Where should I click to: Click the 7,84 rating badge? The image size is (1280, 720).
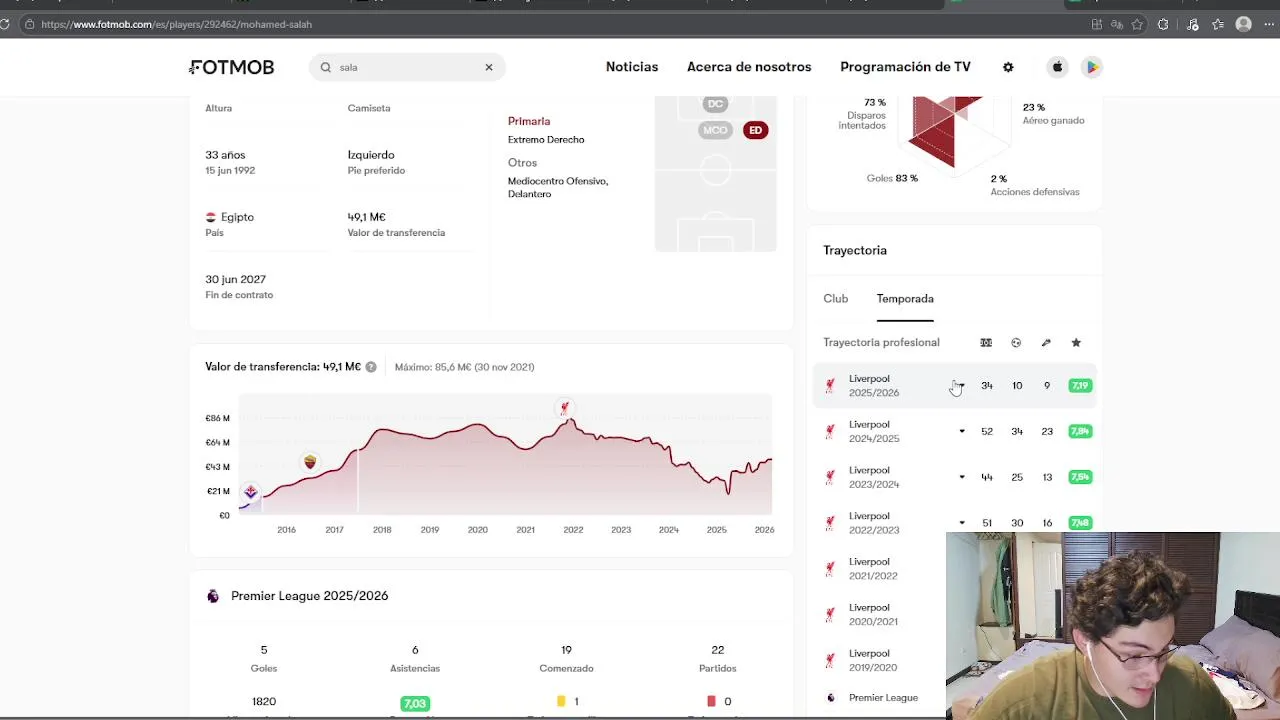(1080, 432)
